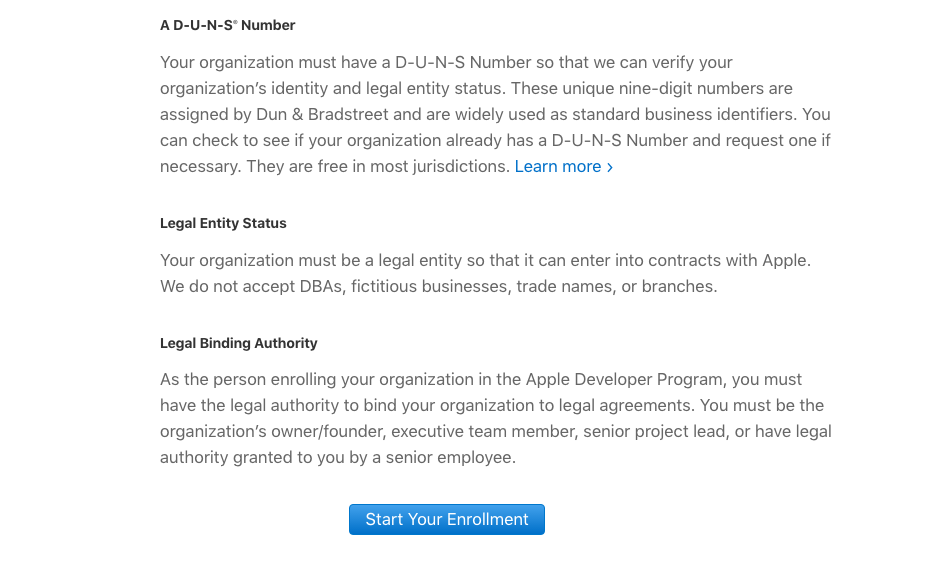This screenshot has width=938, height=563.
Task: Click the phrase owner/founder in the text
Action: 325,431
